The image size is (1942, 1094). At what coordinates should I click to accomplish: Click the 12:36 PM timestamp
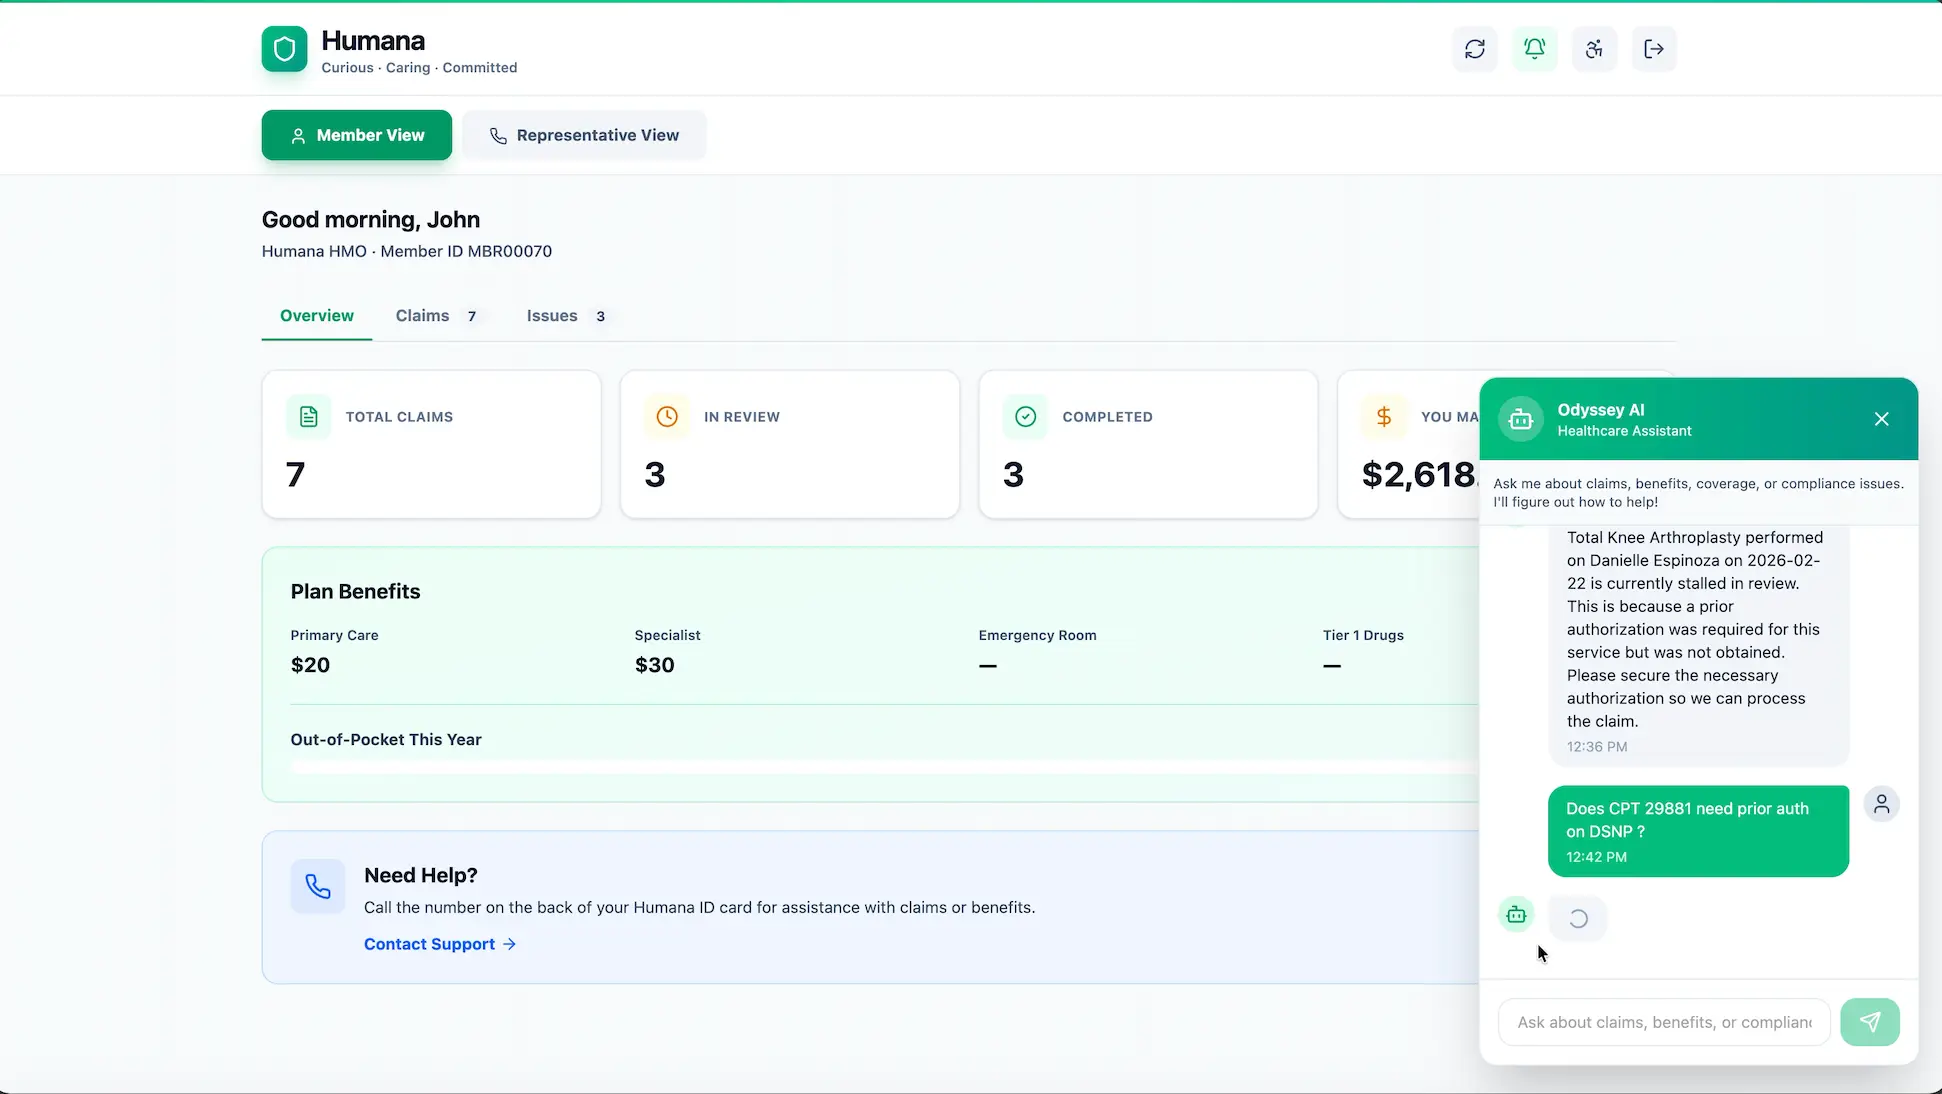pos(1597,747)
